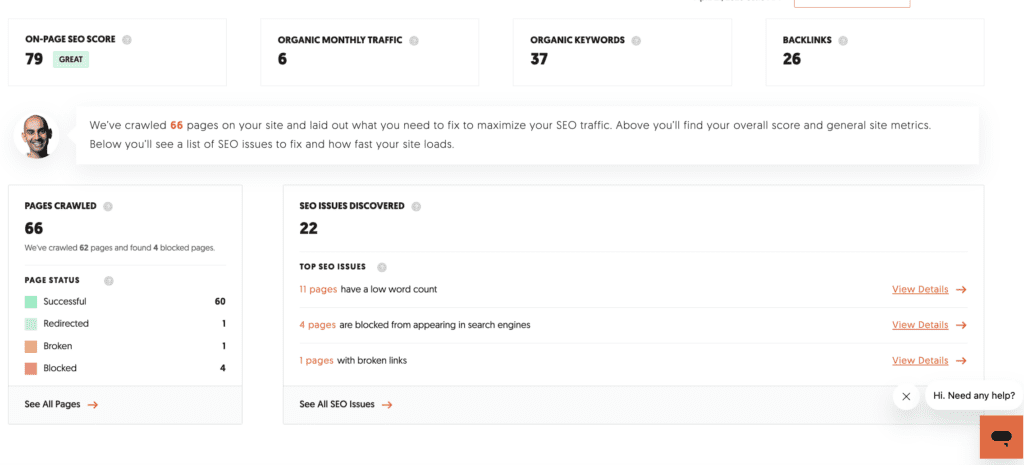Viewport: 1024px width, 465px height.
Task: Dismiss the 'Need any help?' chat prompt
Action: point(906,396)
